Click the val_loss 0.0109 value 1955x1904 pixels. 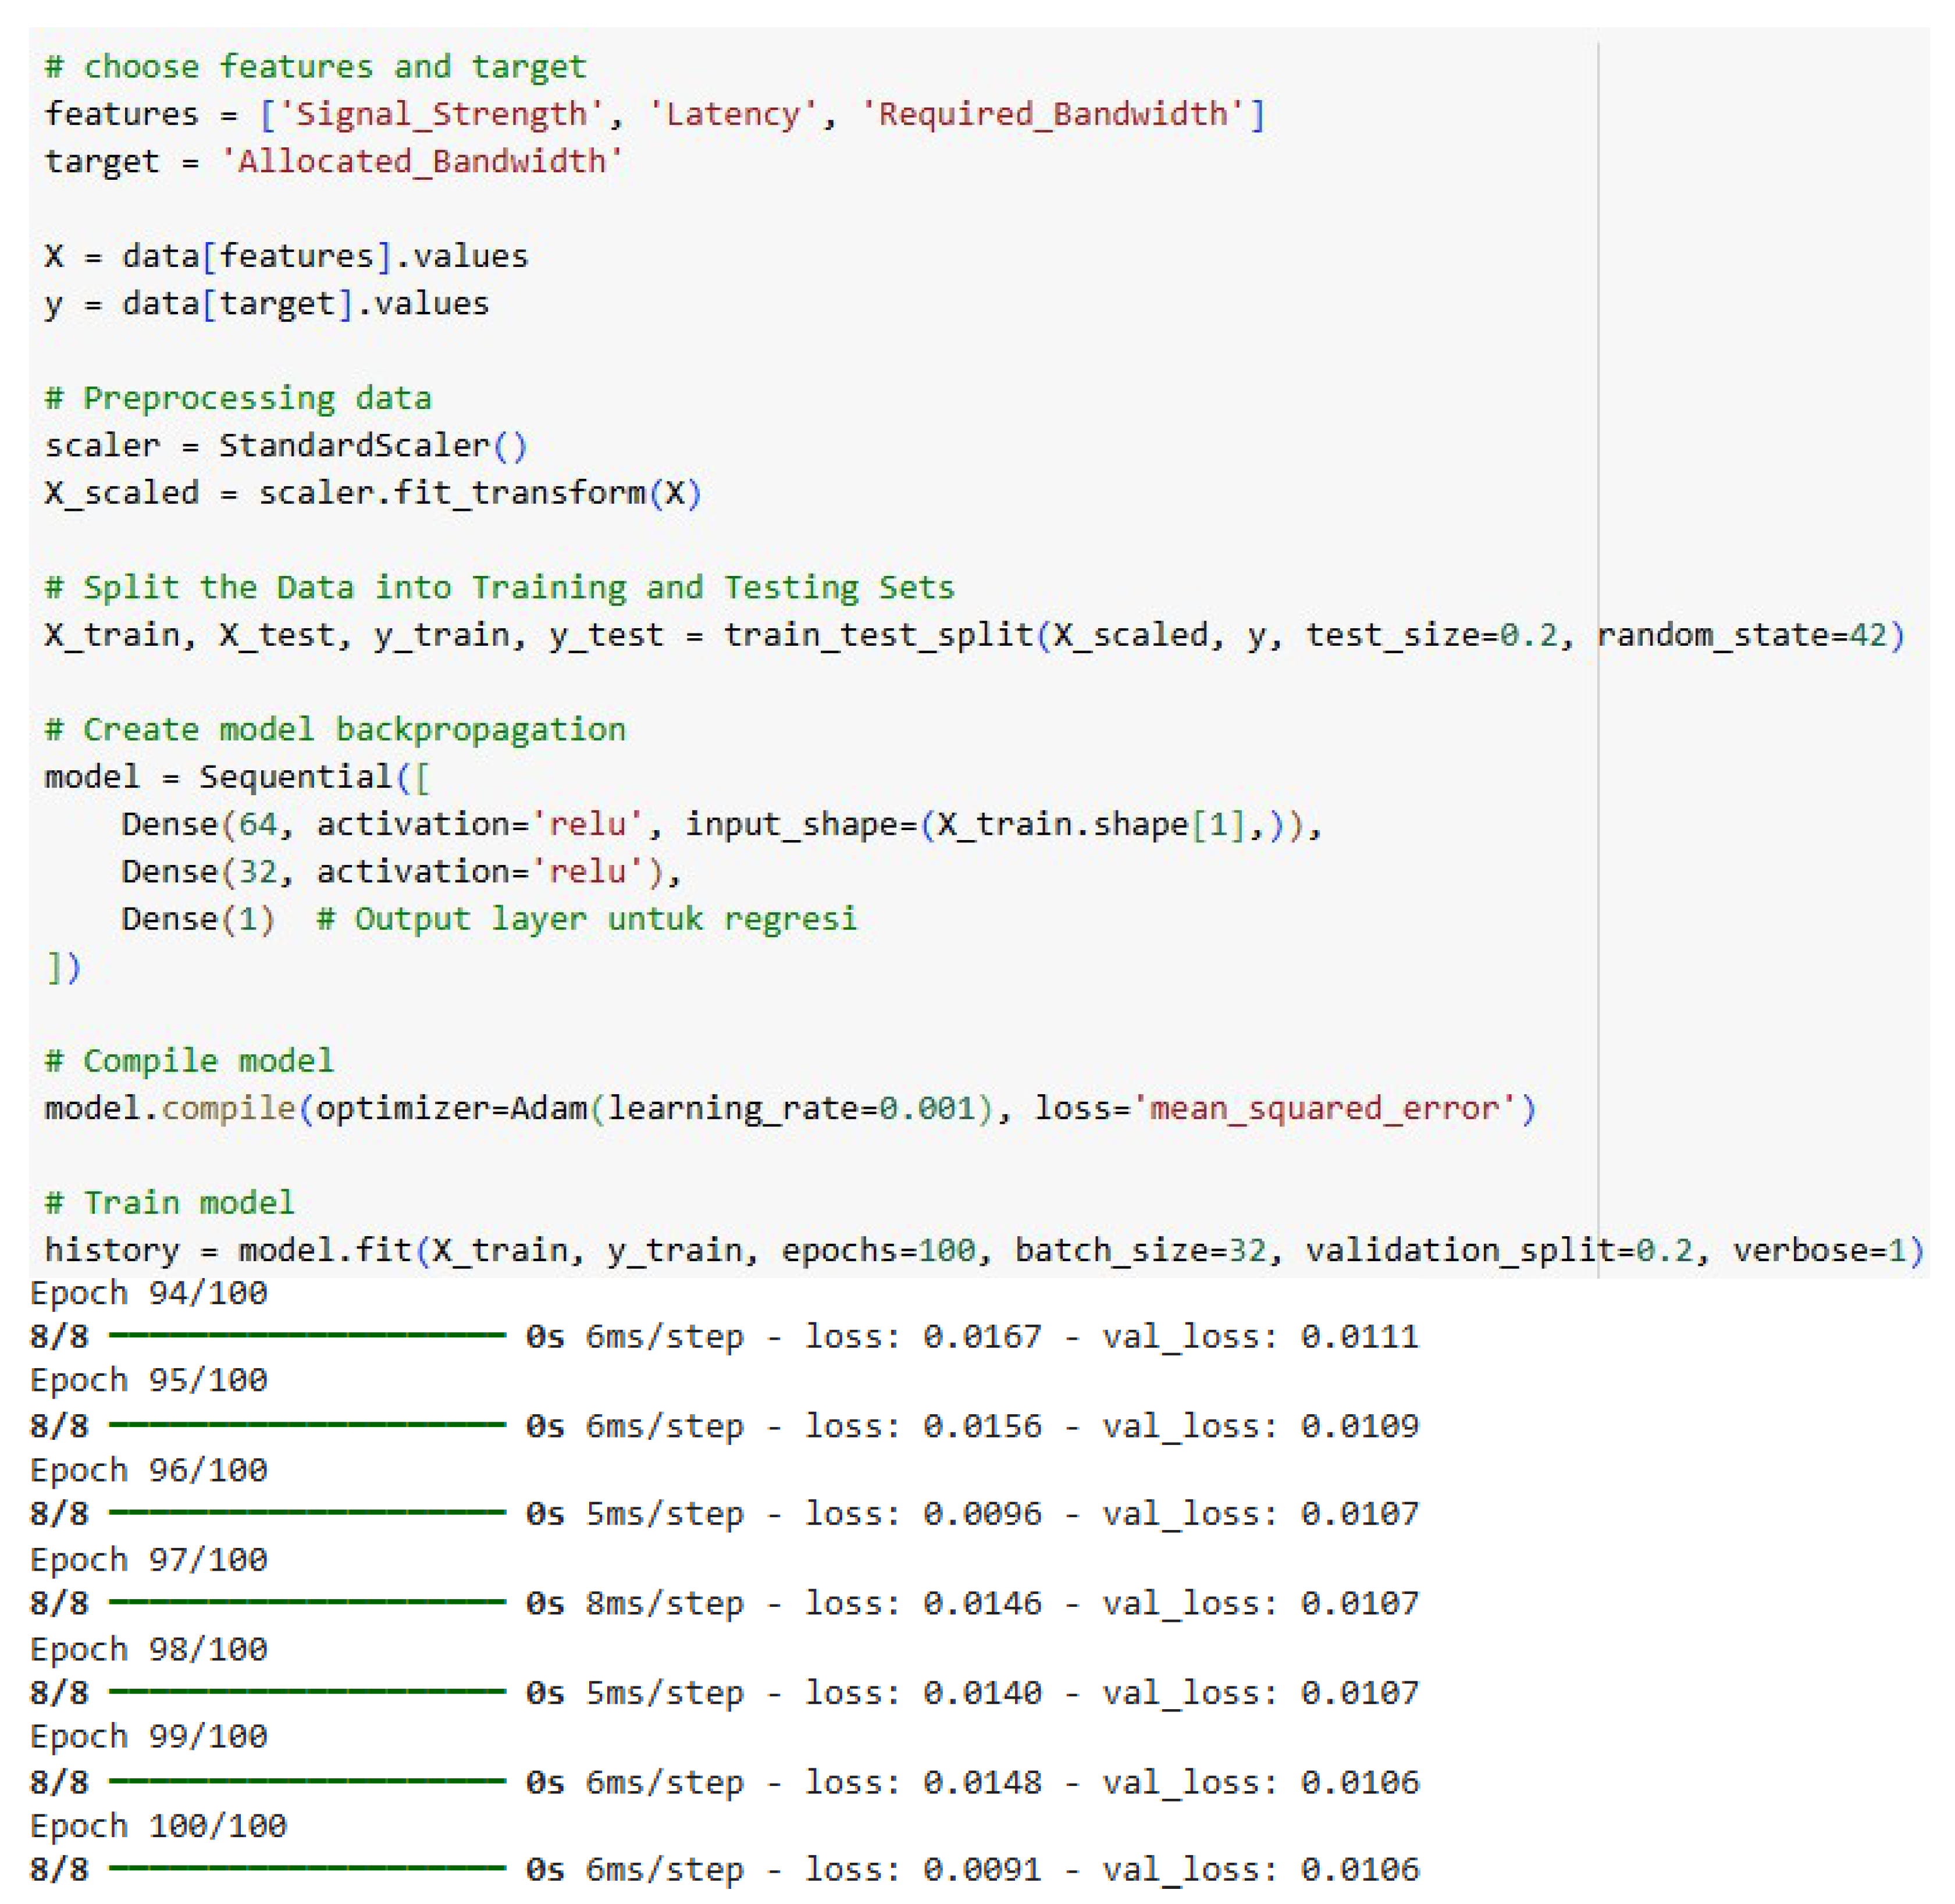pos(1359,1425)
